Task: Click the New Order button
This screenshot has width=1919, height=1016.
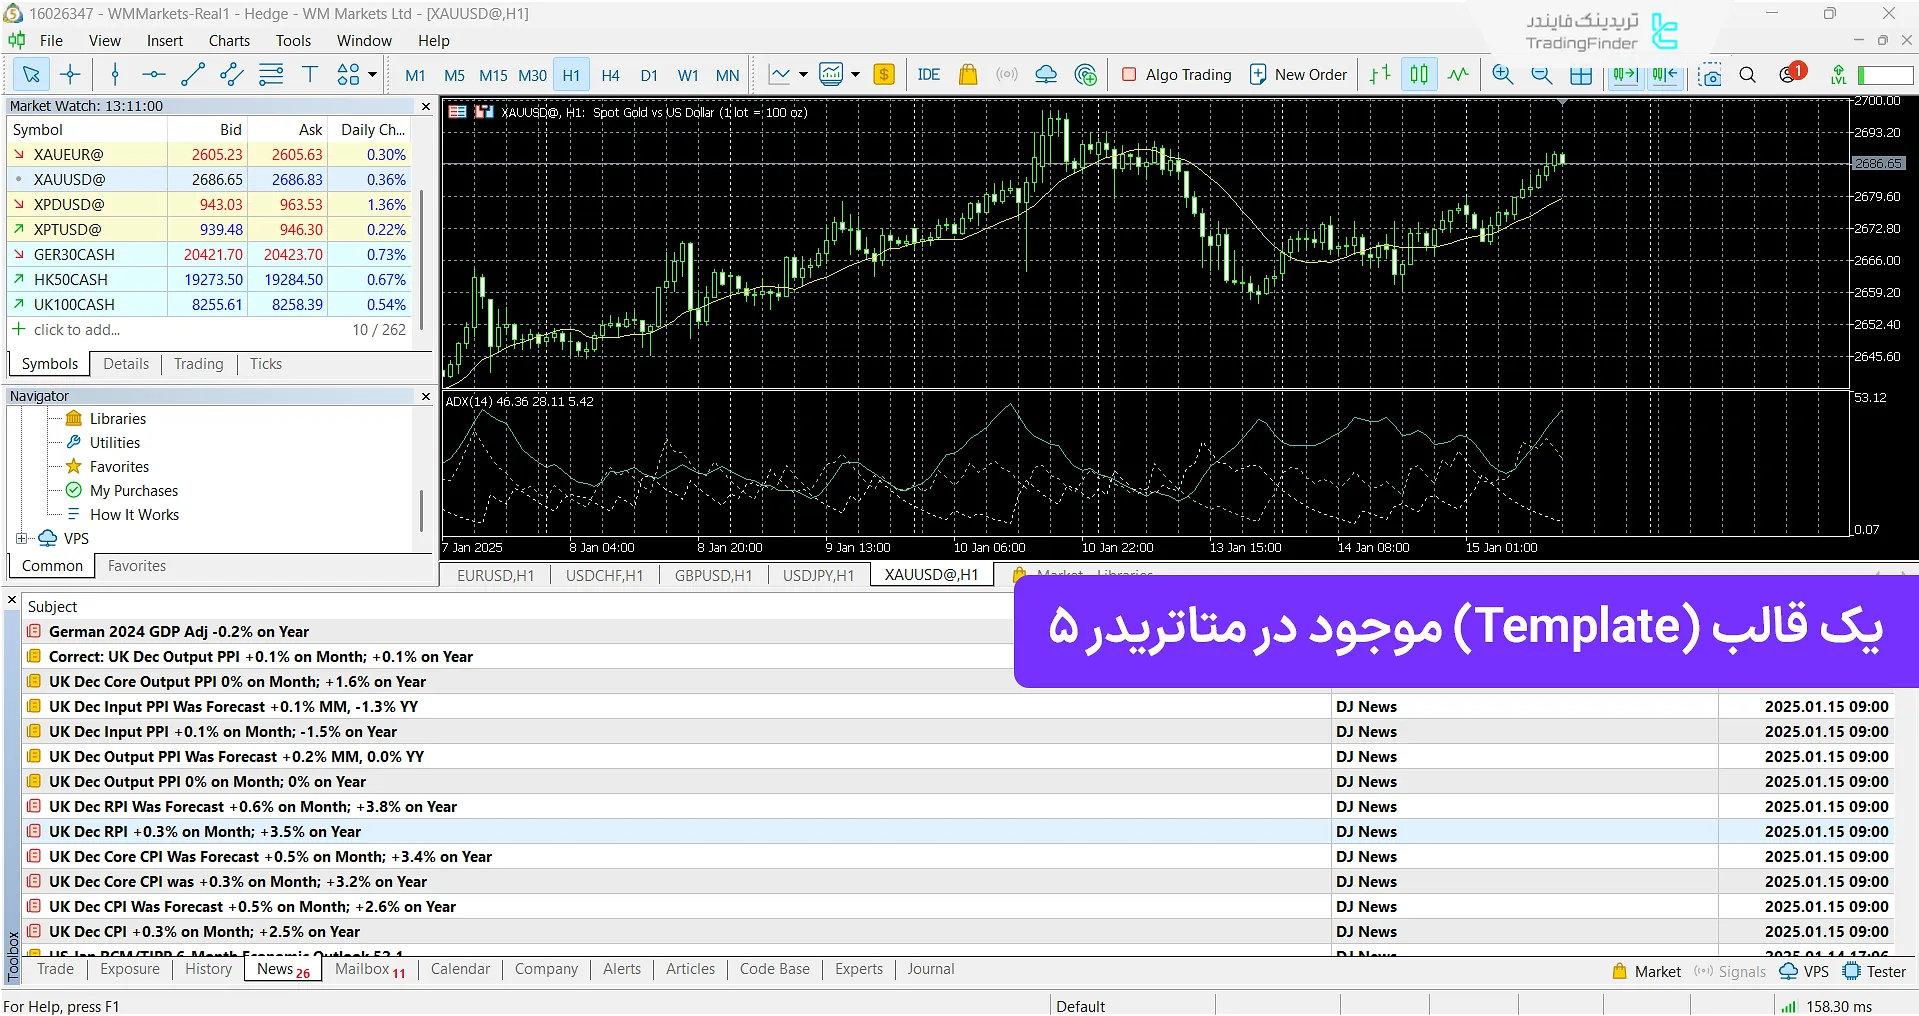Action: point(1297,74)
